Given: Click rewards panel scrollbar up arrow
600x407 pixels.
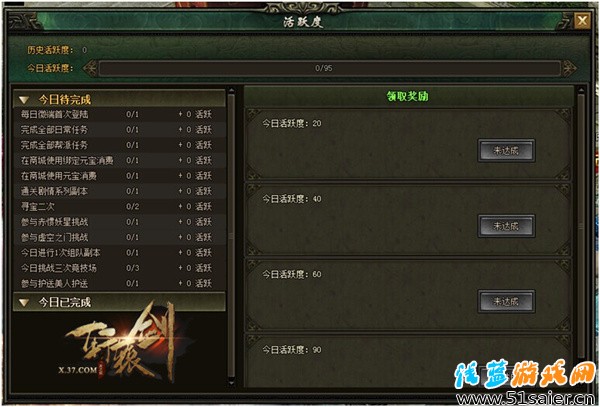Looking at the screenshot, I should coord(581,91).
